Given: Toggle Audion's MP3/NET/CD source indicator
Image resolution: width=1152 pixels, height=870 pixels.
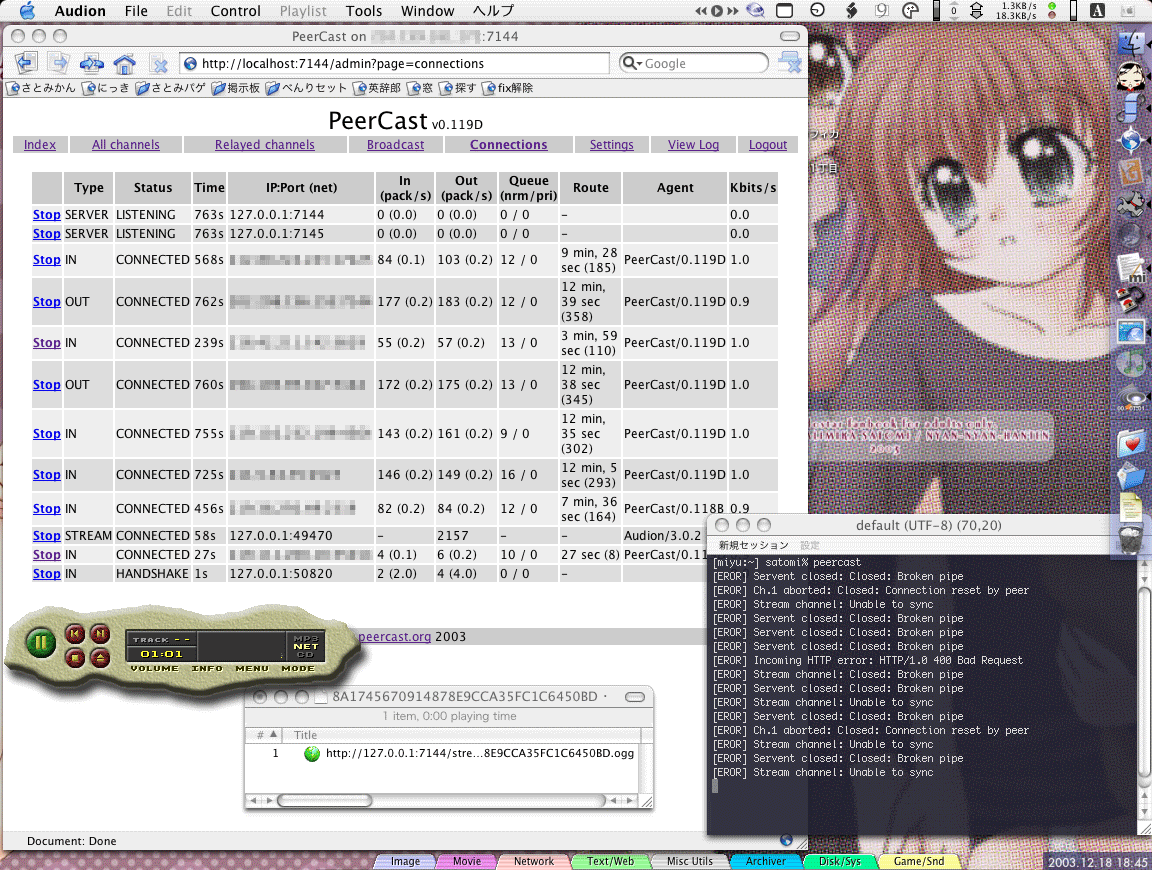Looking at the screenshot, I should pos(306,646).
